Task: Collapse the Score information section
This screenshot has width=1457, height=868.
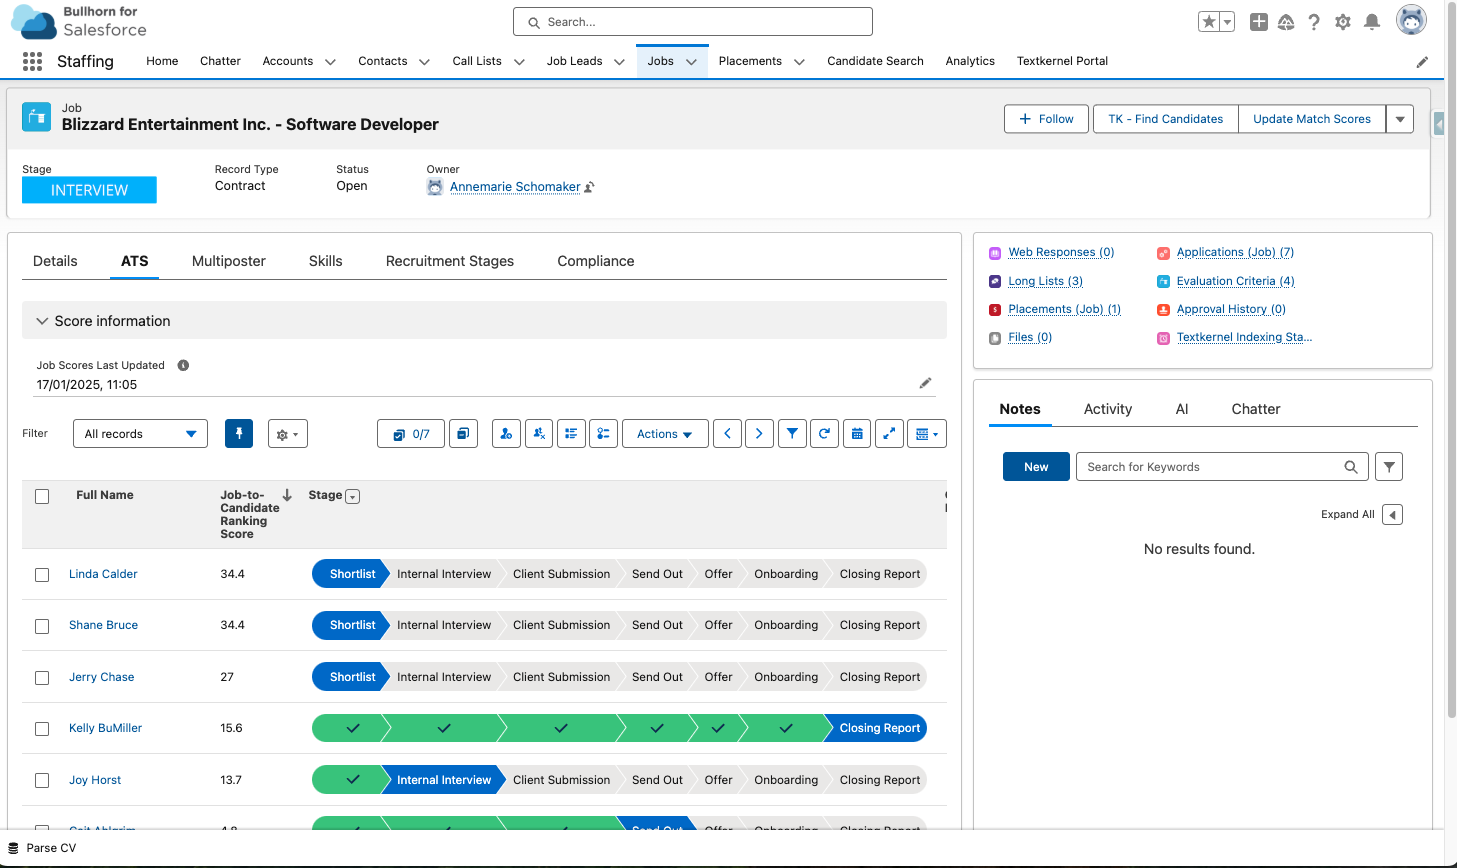Action: [x=42, y=321]
